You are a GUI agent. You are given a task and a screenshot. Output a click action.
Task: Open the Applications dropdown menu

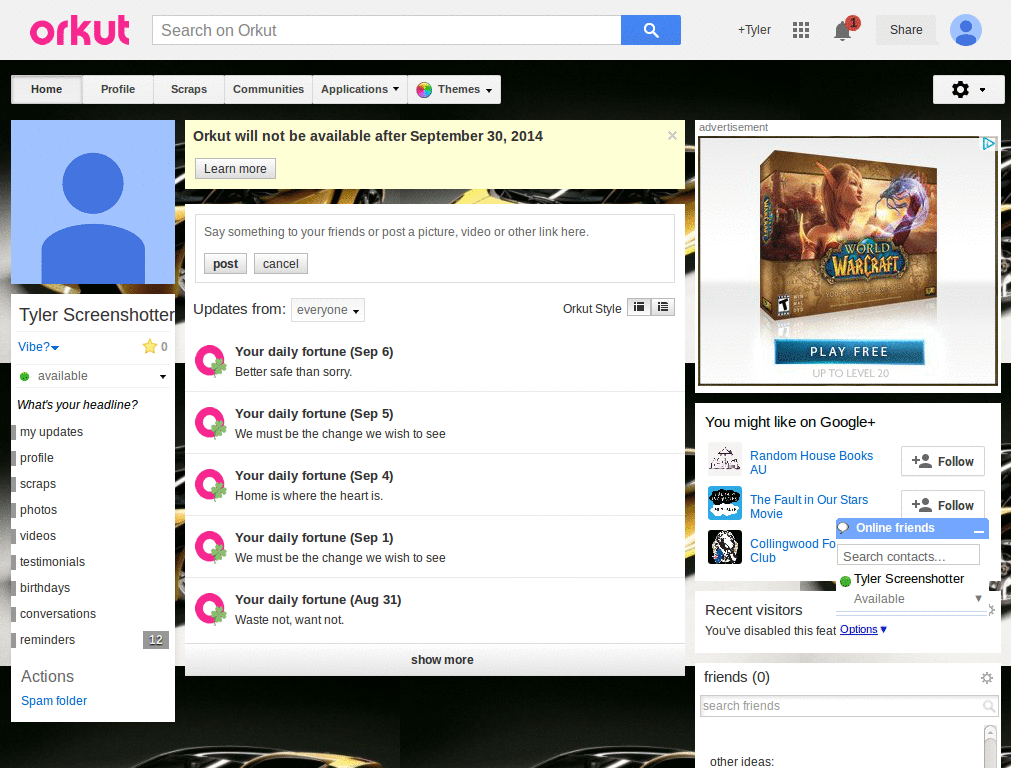pos(360,89)
